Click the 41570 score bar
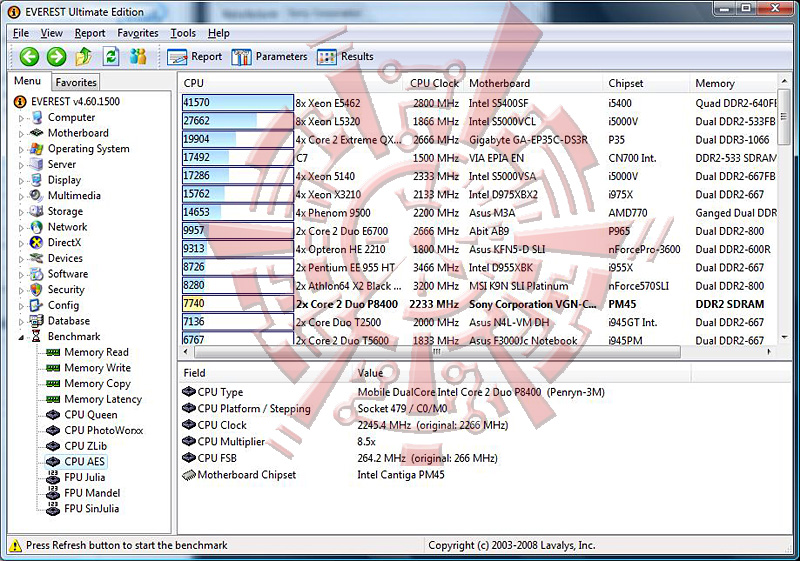800x561 pixels. click(x=238, y=103)
